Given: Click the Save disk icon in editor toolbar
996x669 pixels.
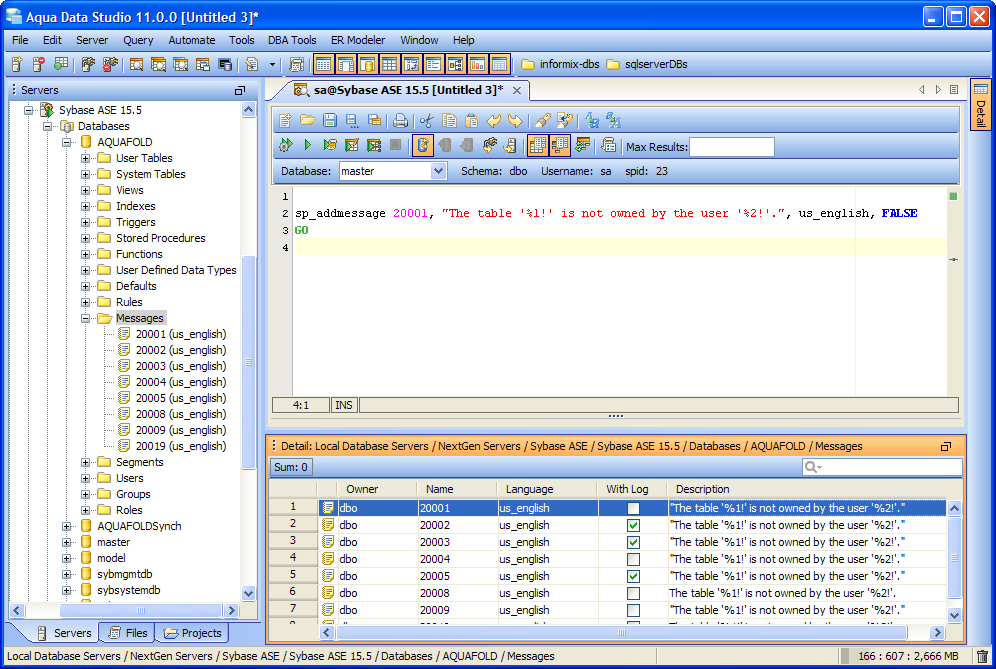Looking at the screenshot, I should point(329,120).
